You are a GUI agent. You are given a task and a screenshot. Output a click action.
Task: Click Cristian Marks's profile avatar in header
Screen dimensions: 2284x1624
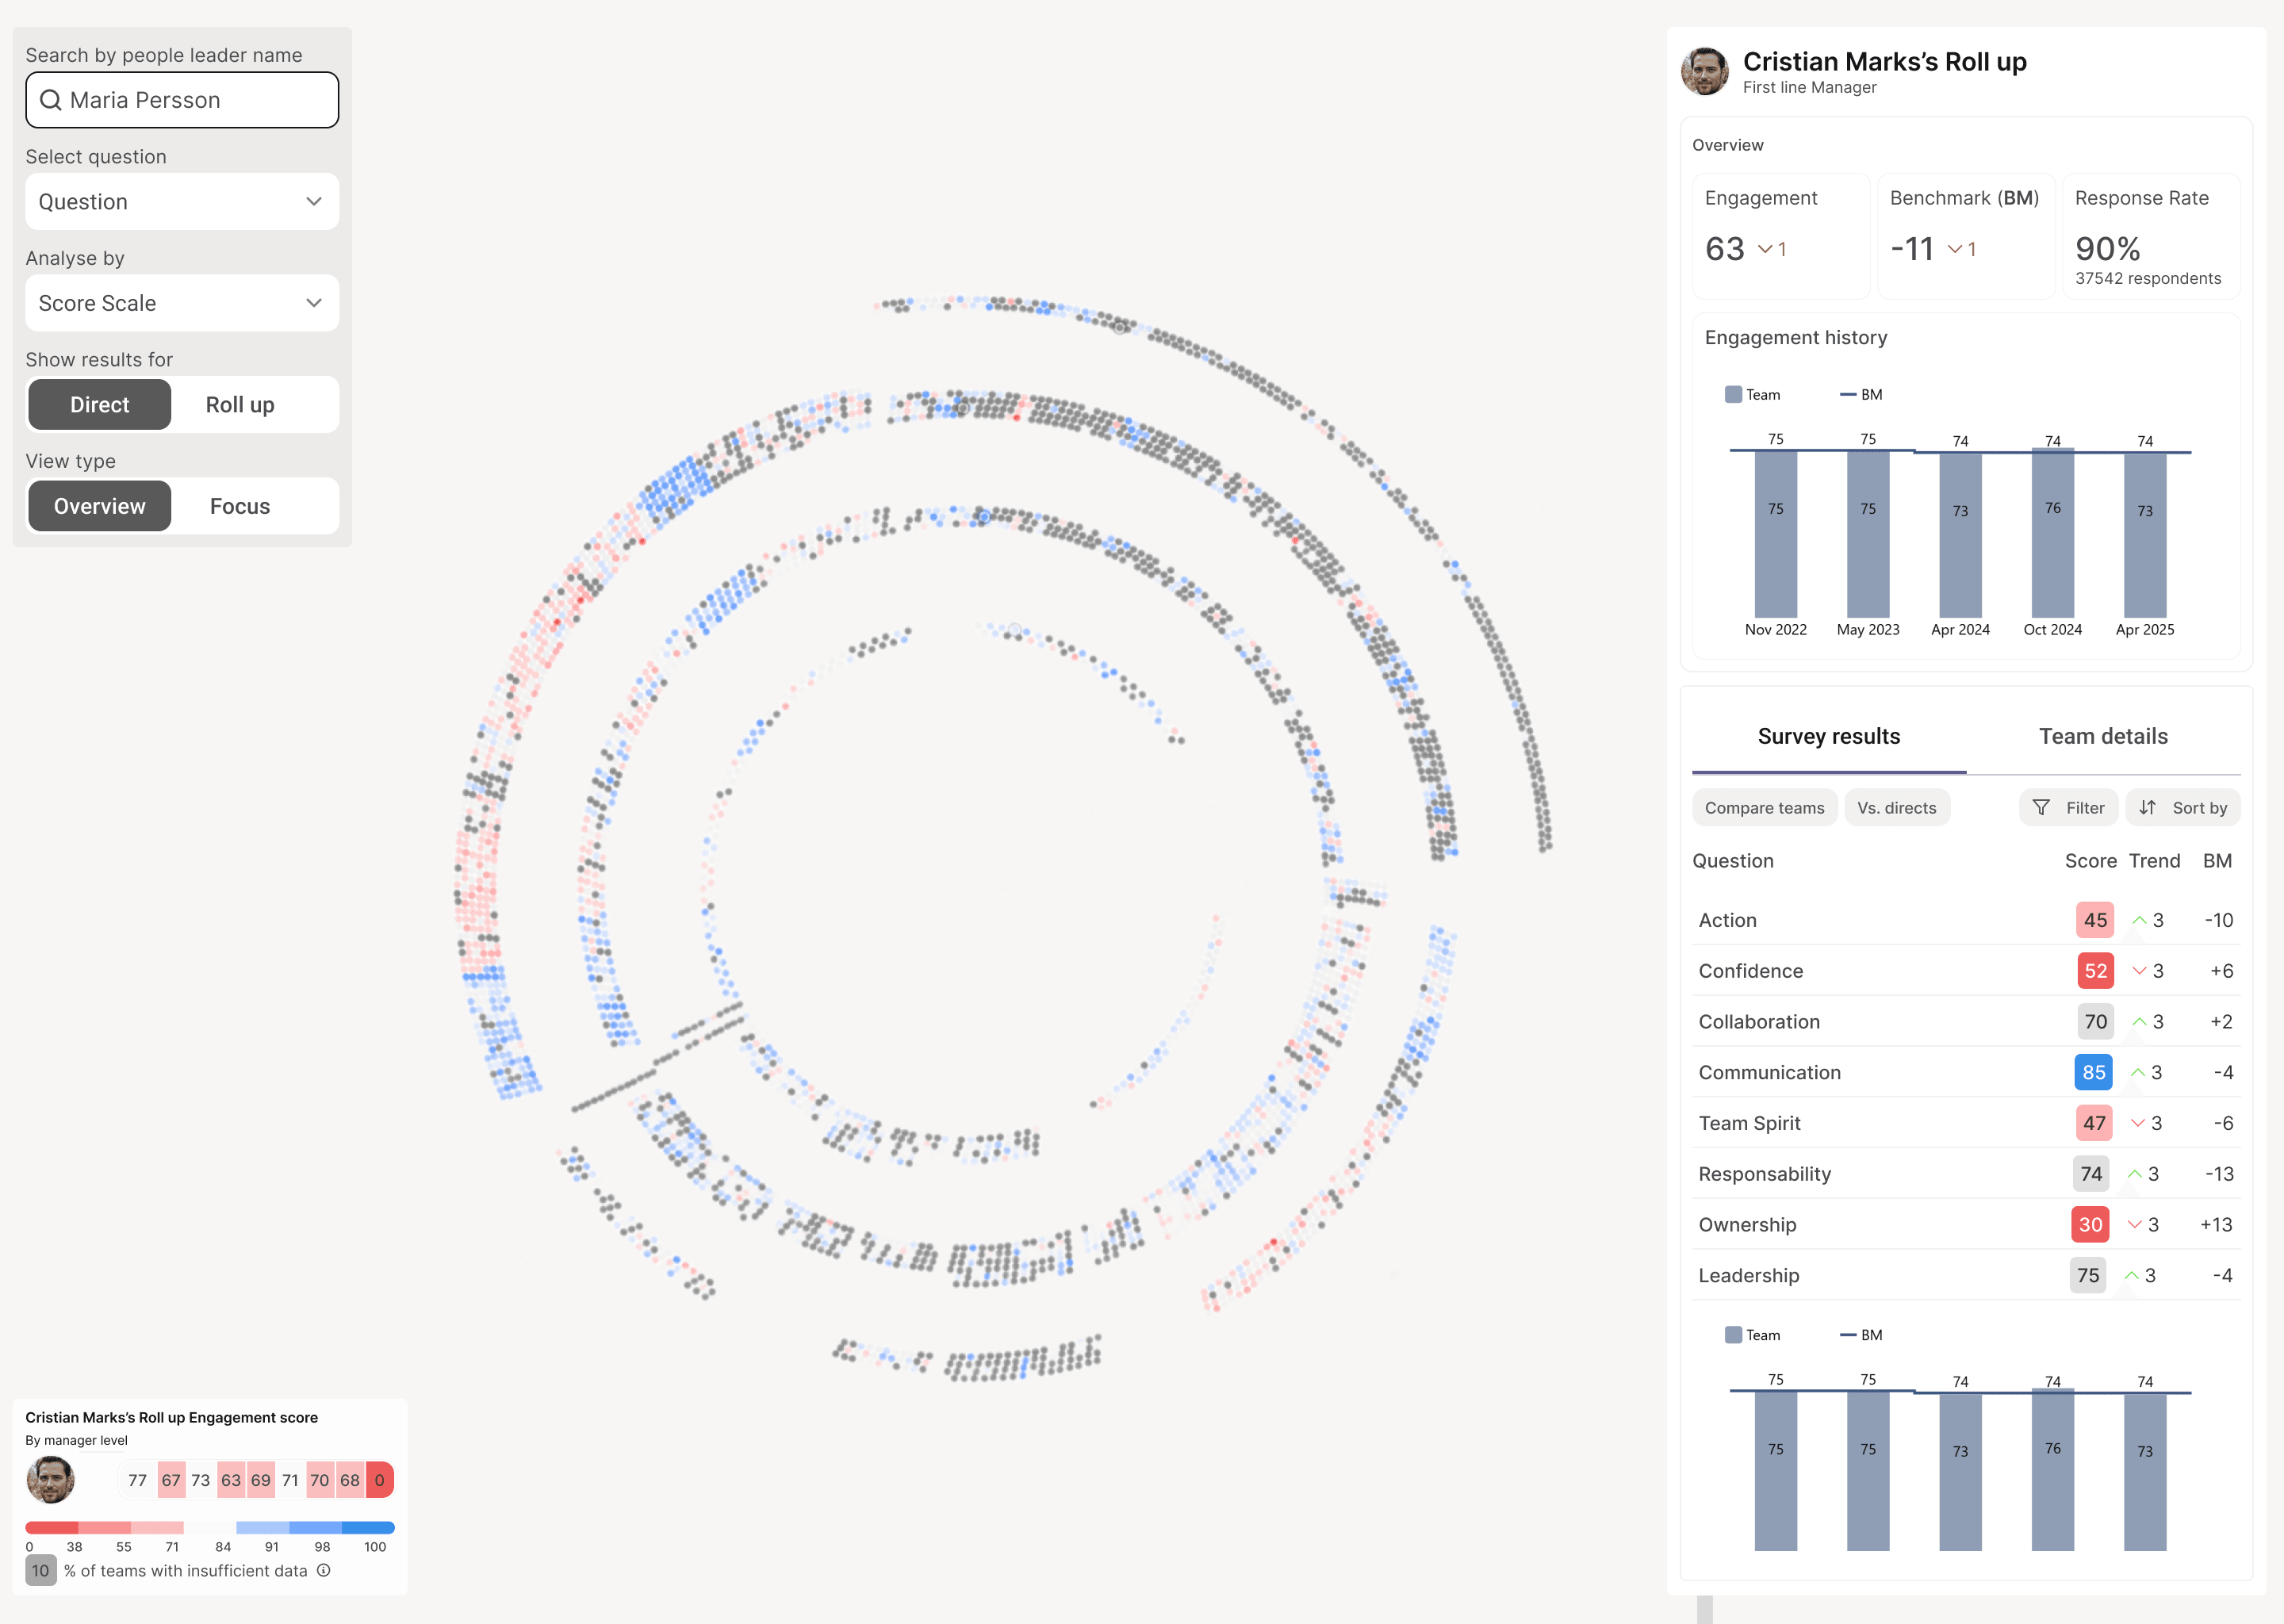(x=1705, y=72)
